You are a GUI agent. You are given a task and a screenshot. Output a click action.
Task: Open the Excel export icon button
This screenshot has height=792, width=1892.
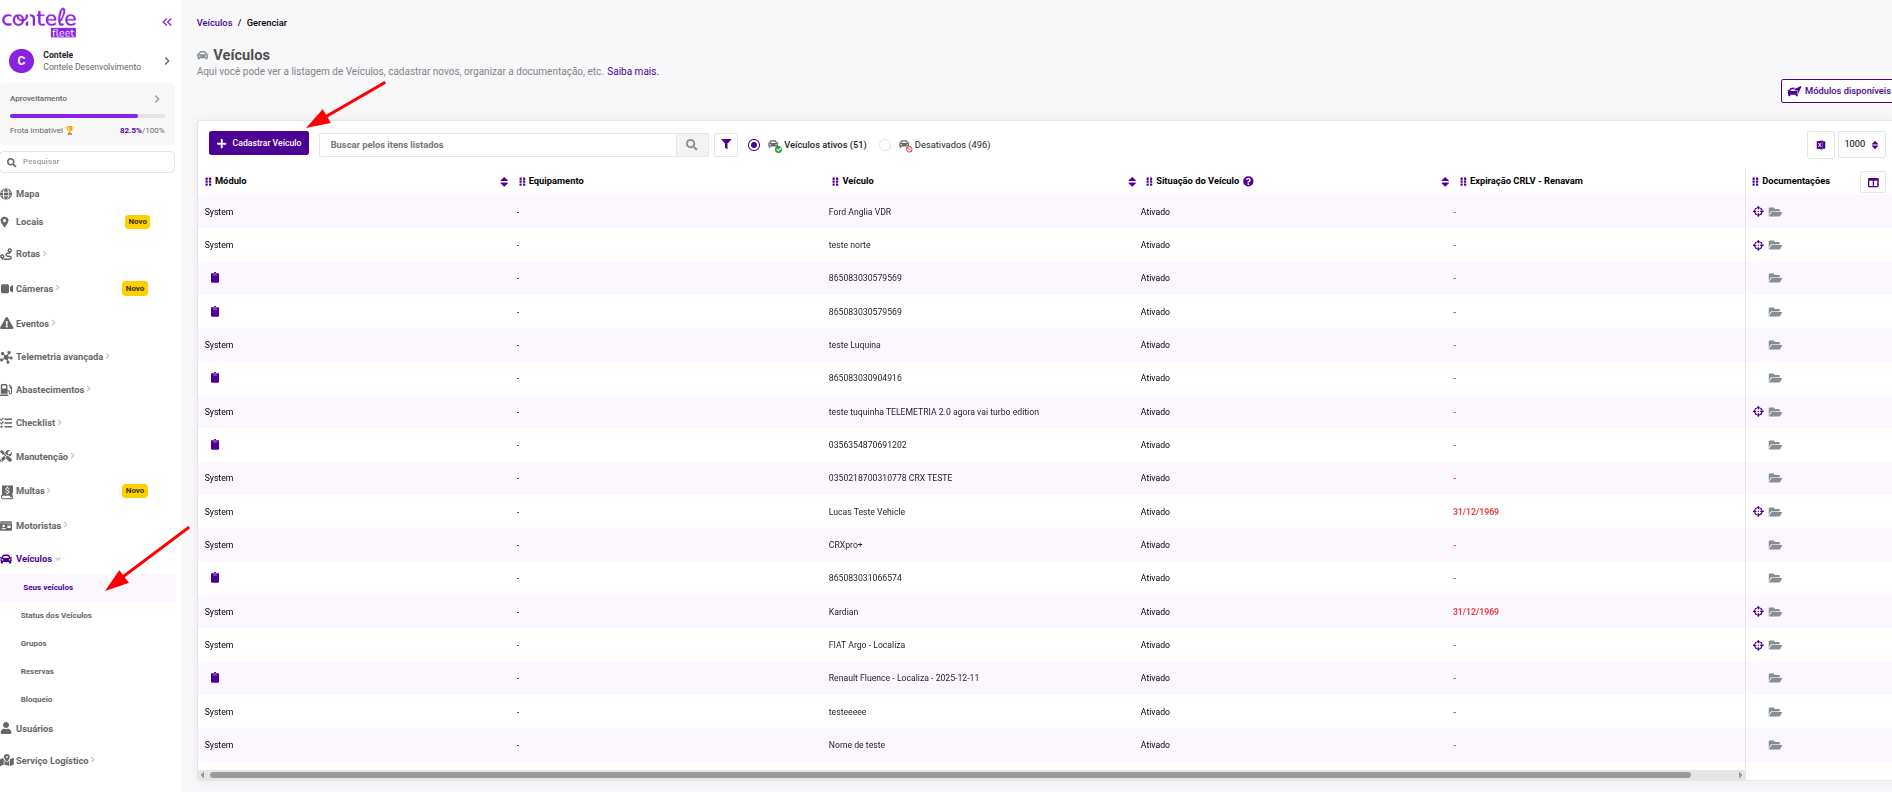pyautogui.click(x=1821, y=145)
